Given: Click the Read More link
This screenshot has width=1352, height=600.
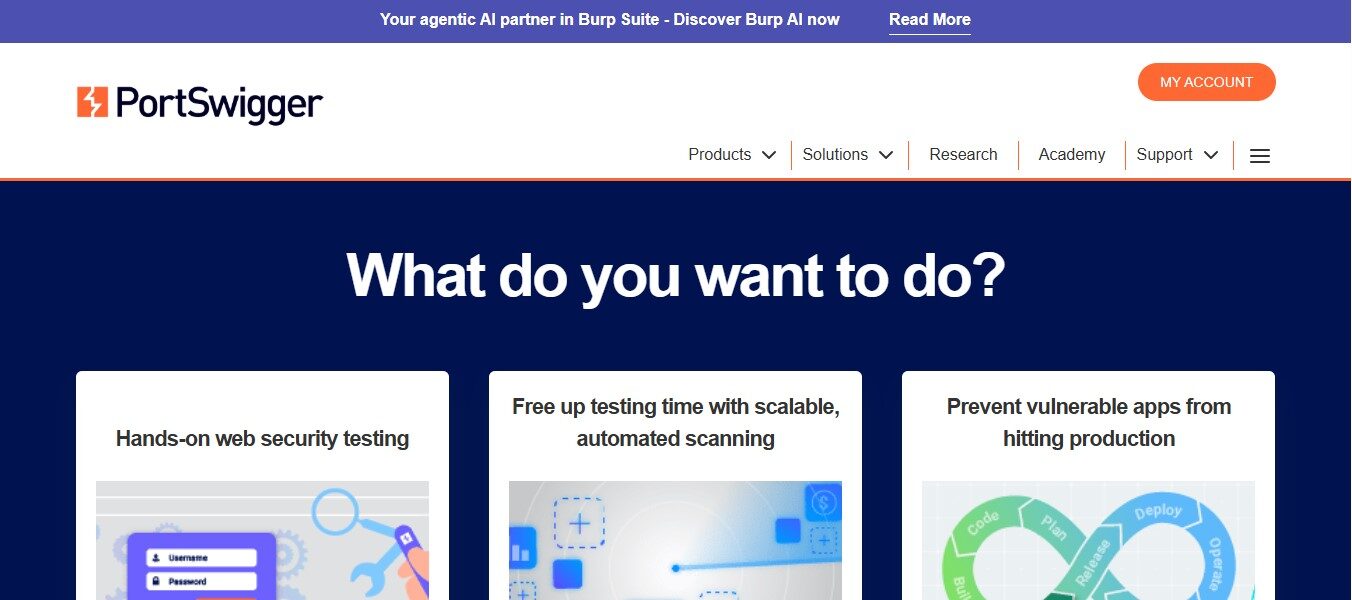Looking at the screenshot, I should [x=929, y=19].
